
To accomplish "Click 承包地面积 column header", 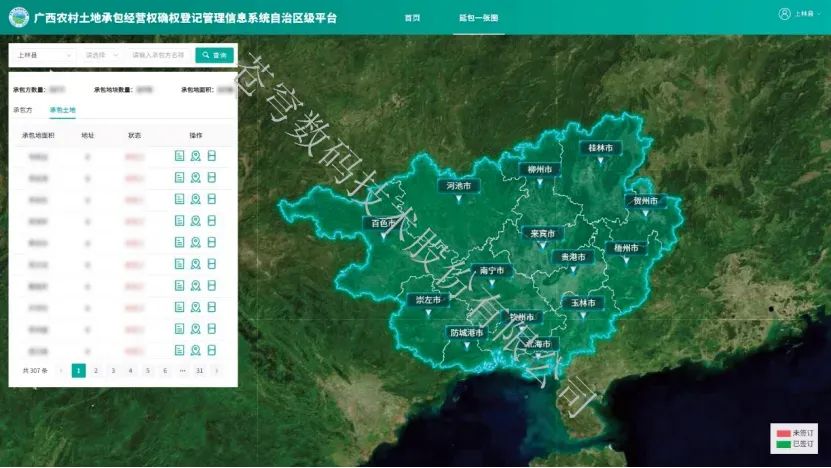I will tap(38, 136).
